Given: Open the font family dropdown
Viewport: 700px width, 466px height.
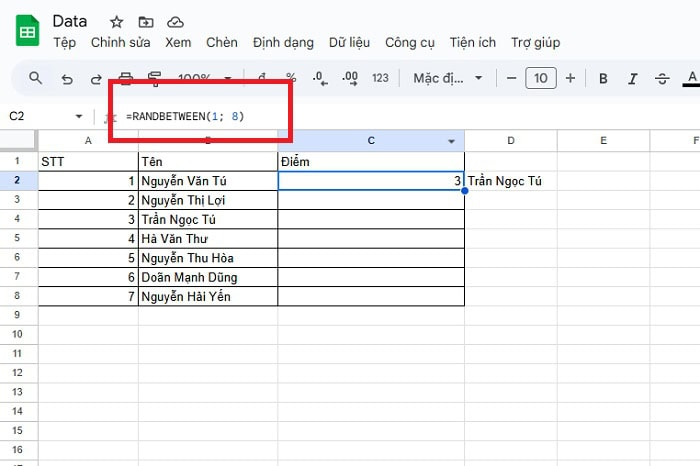Looking at the screenshot, I should click(x=448, y=78).
